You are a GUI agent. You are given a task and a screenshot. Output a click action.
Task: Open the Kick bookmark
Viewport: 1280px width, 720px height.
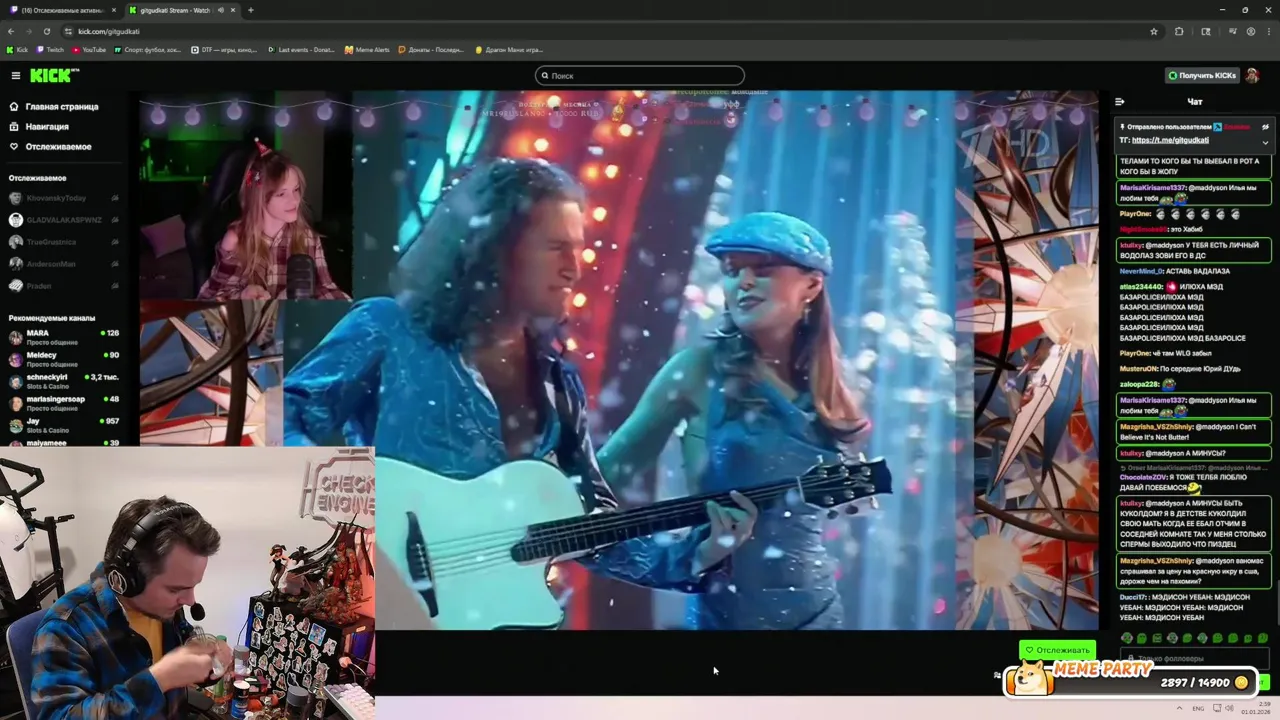coord(17,49)
